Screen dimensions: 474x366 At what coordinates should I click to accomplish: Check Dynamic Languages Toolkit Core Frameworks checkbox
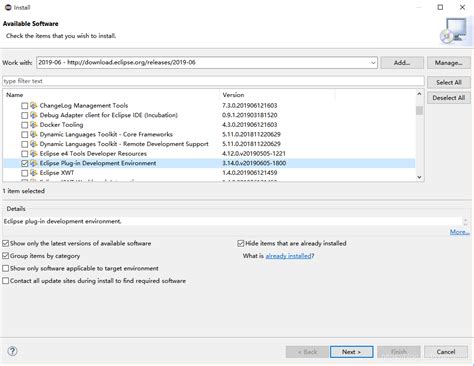[x=24, y=135]
